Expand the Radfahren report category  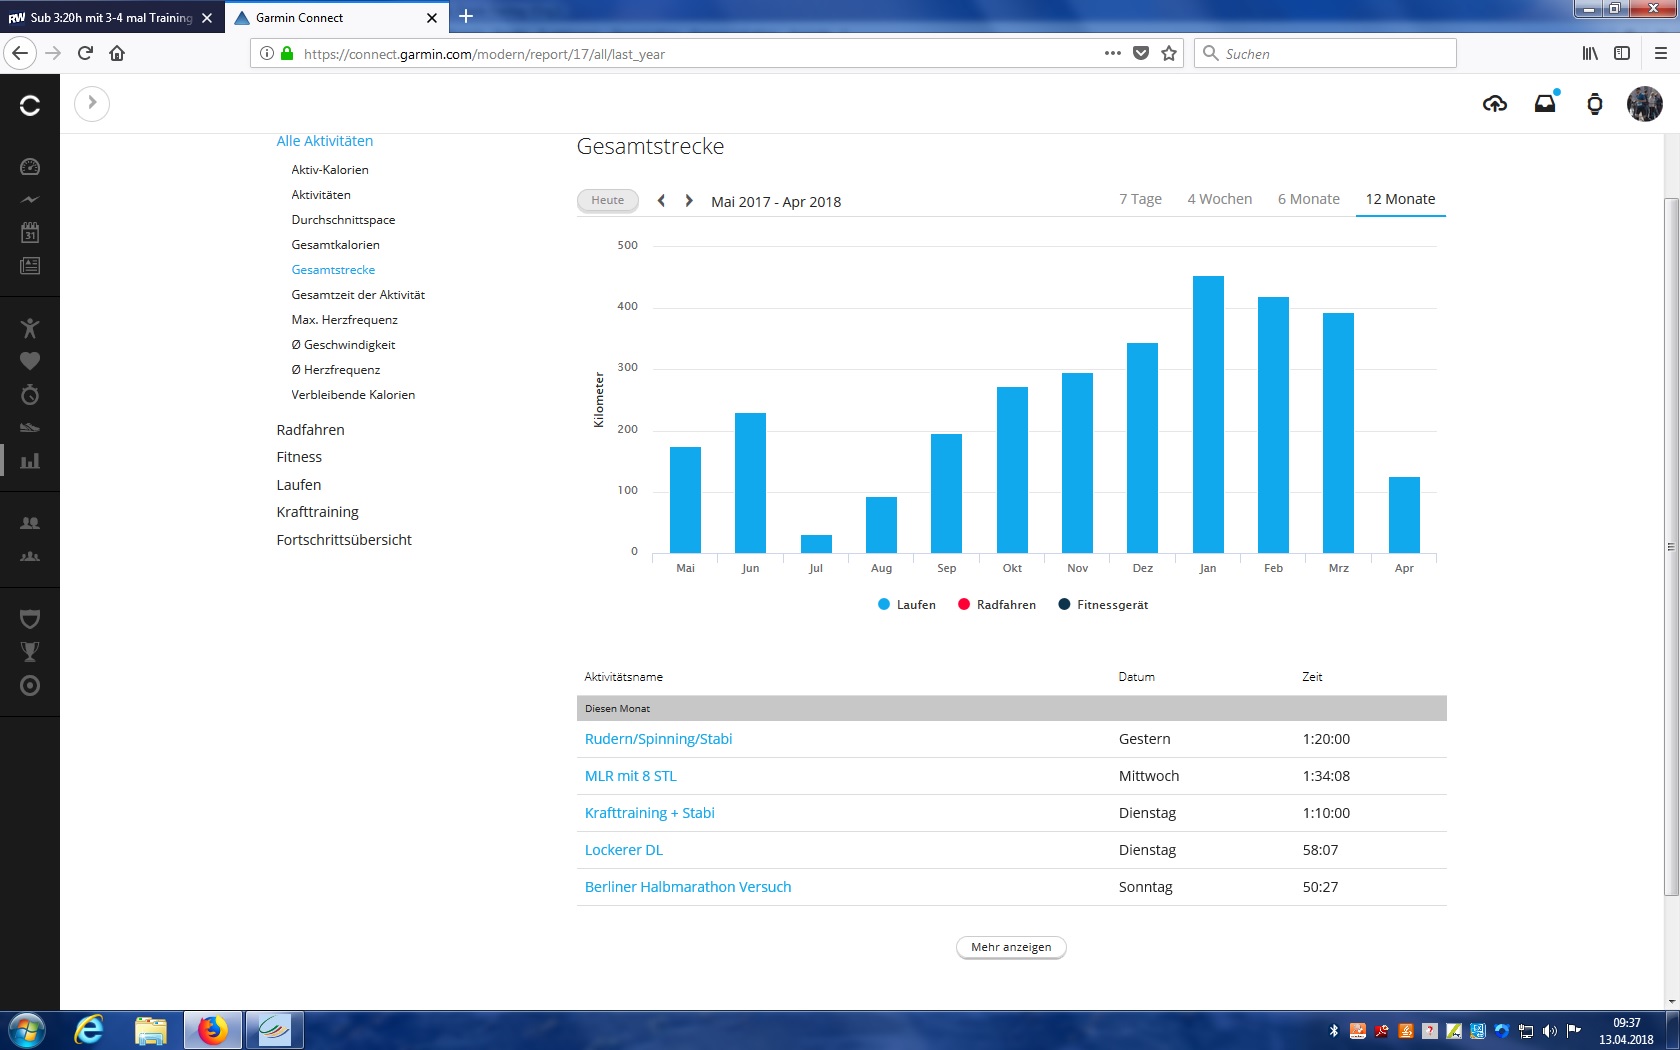click(310, 430)
